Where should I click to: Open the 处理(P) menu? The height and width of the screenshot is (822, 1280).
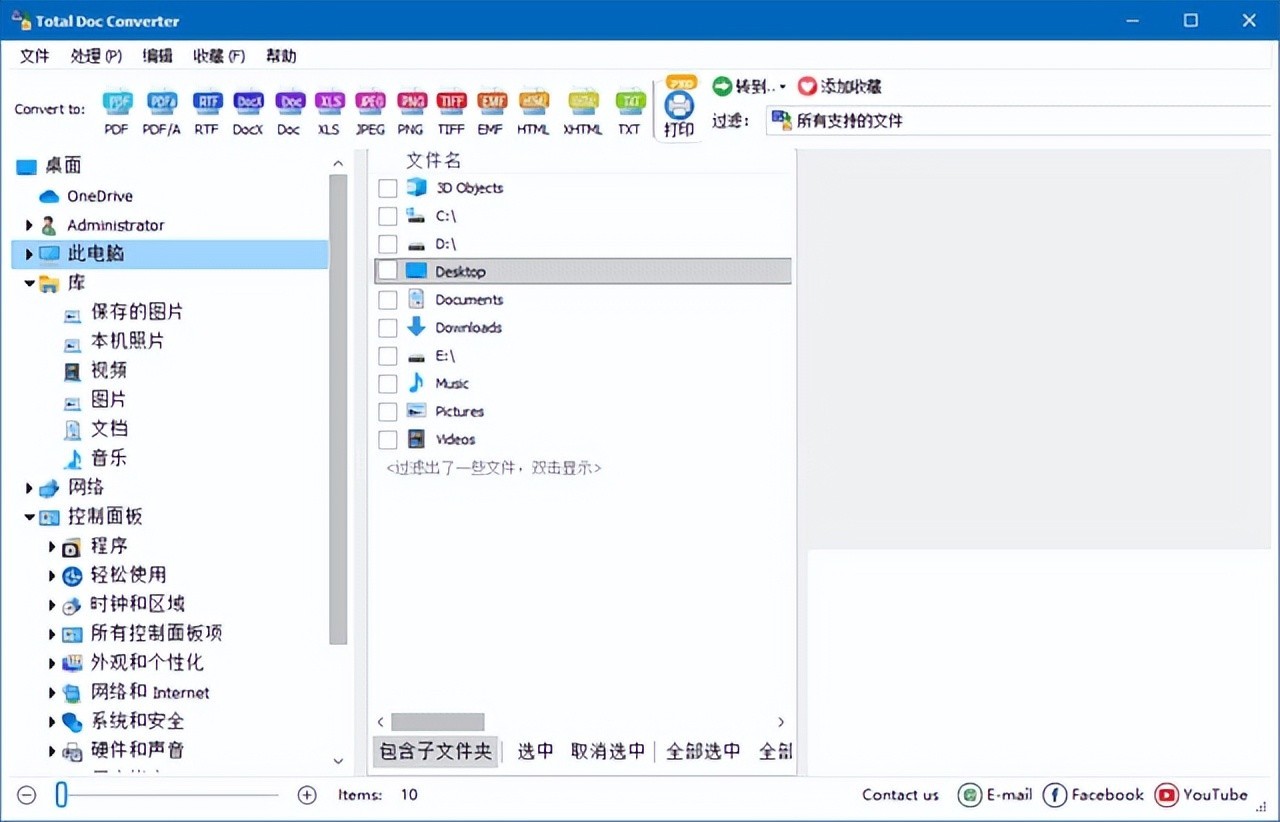pos(97,56)
